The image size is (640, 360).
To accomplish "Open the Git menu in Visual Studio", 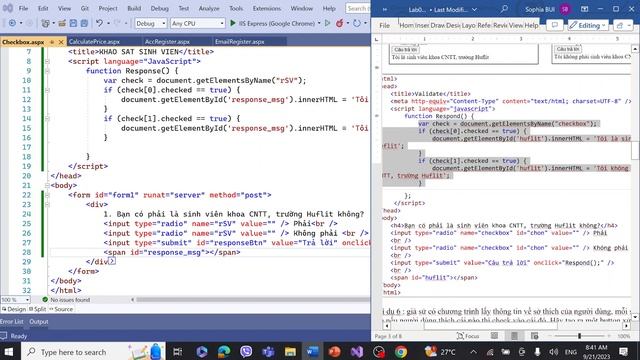I will pyautogui.click(x=84, y=8).
